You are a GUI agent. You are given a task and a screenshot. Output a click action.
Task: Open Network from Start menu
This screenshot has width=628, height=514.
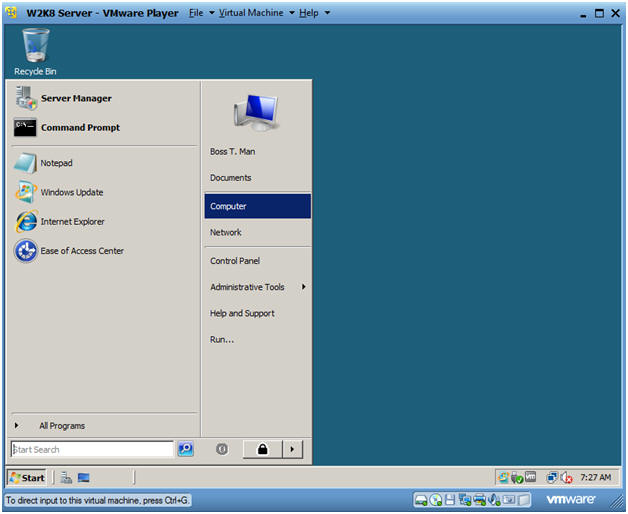click(x=225, y=232)
